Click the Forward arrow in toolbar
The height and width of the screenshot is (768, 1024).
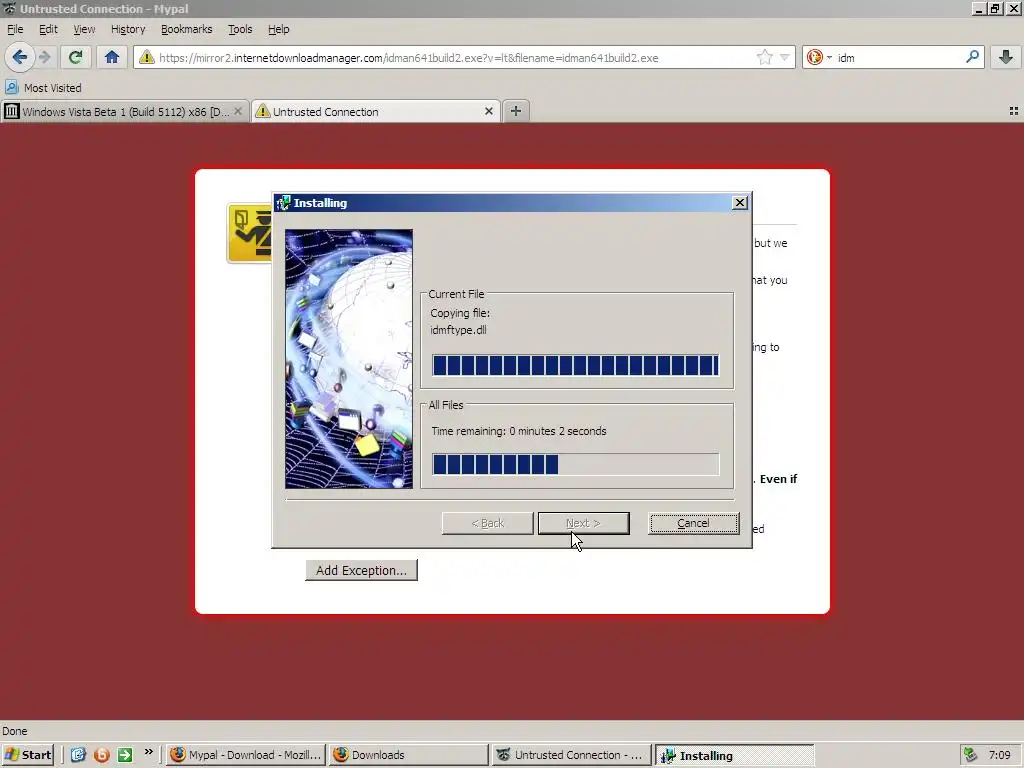[x=44, y=57]
